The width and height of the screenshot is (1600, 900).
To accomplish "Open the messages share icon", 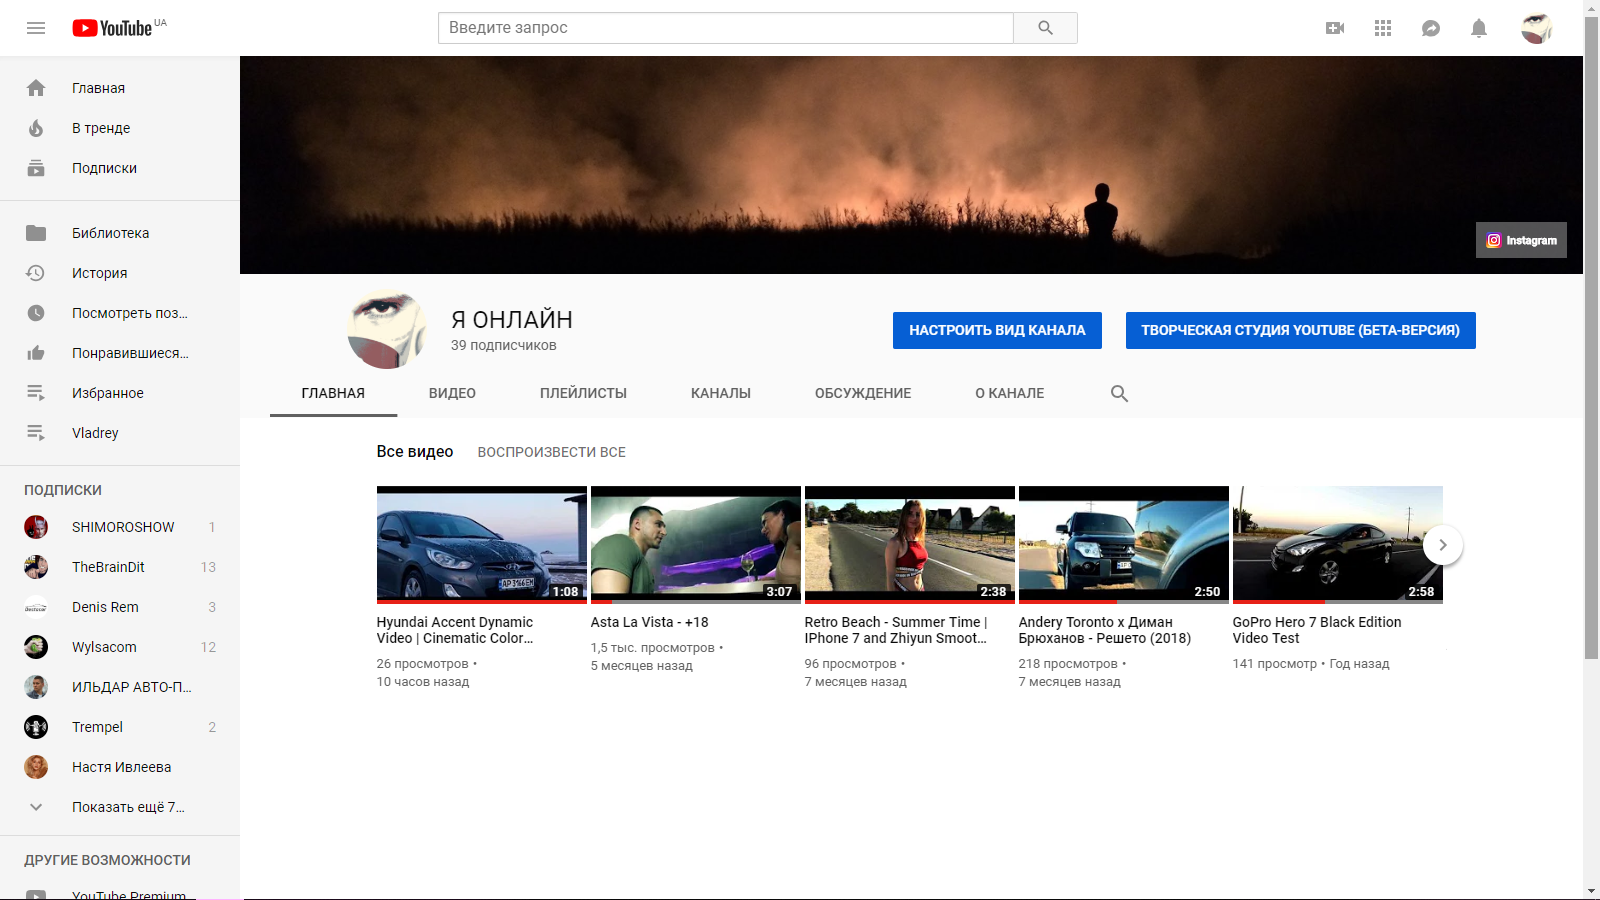I will tap(1431, 28).
